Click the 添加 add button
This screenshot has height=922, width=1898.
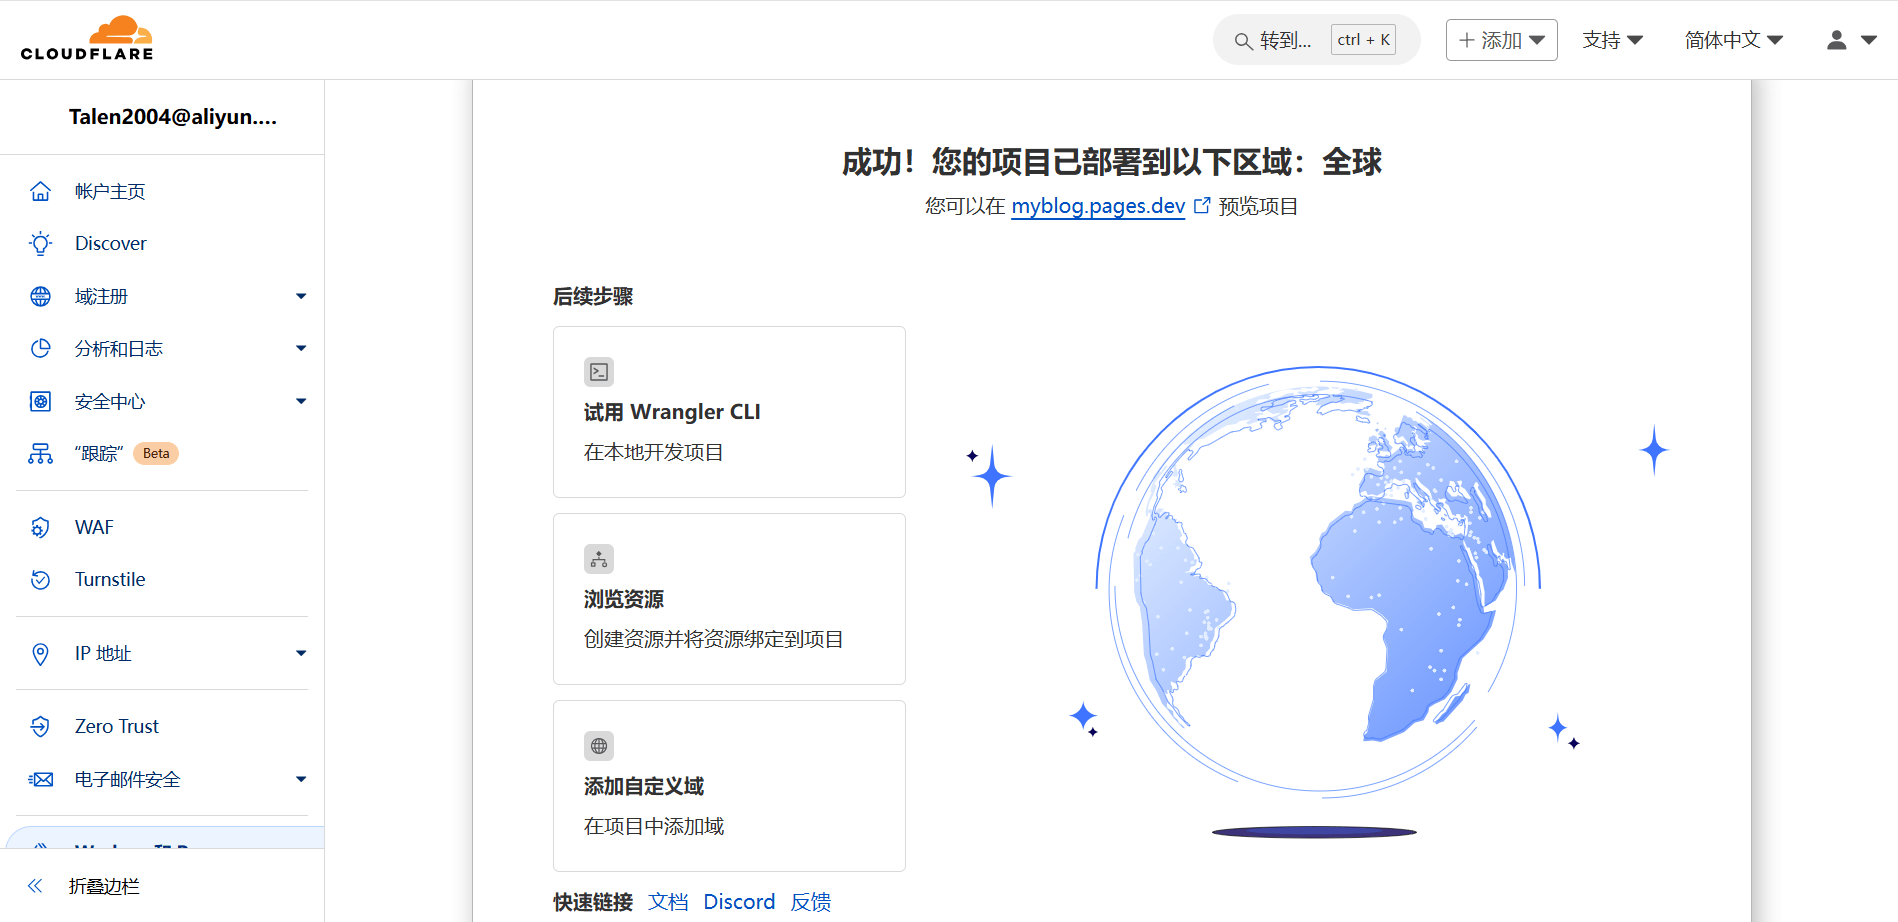pos(1501,40)
